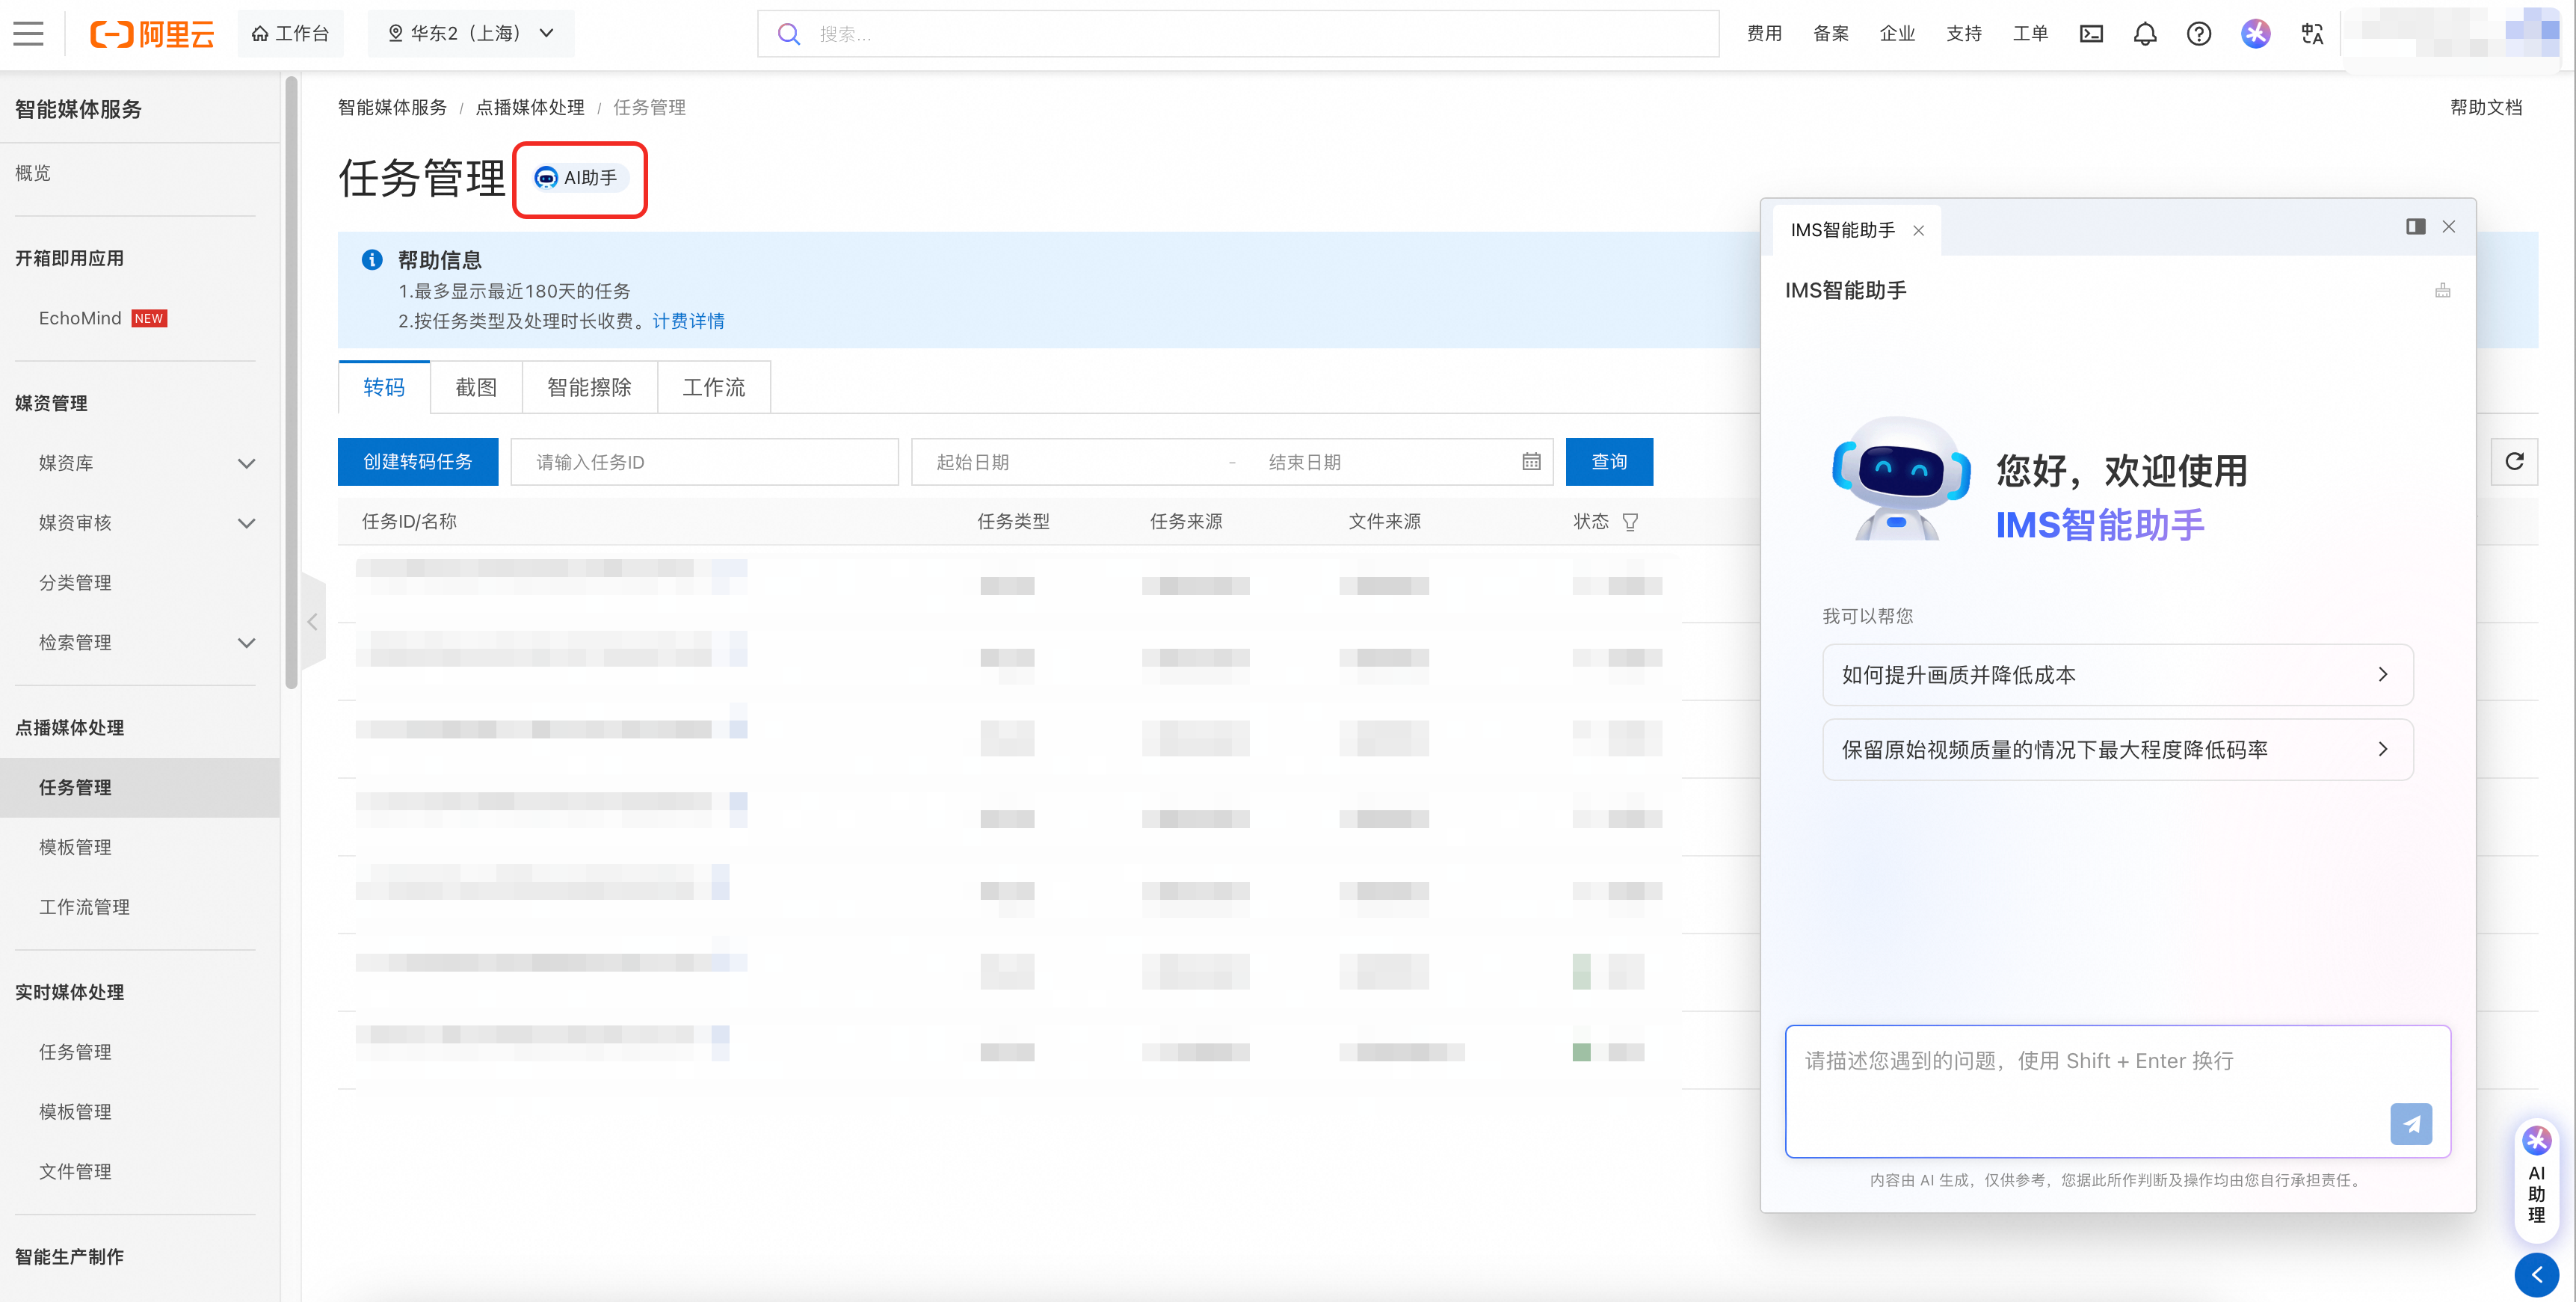Switch language with the translate icon

[x=2312, y=34]
